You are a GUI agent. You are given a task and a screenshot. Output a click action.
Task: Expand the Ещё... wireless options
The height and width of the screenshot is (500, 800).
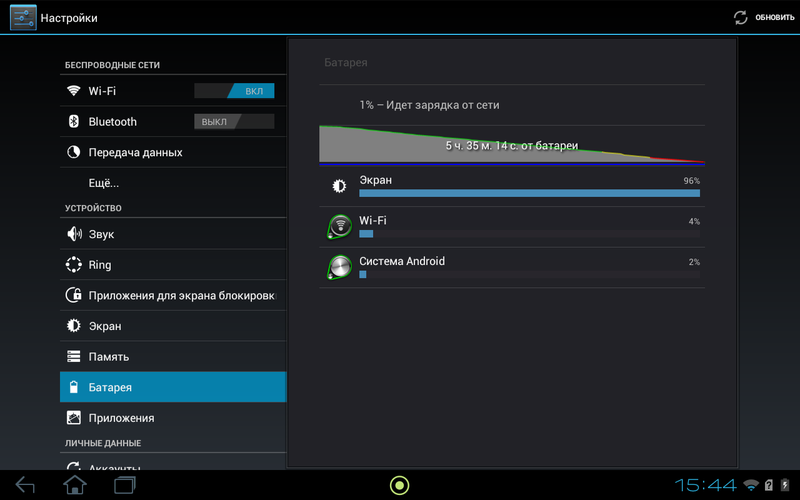pos(173,183)
